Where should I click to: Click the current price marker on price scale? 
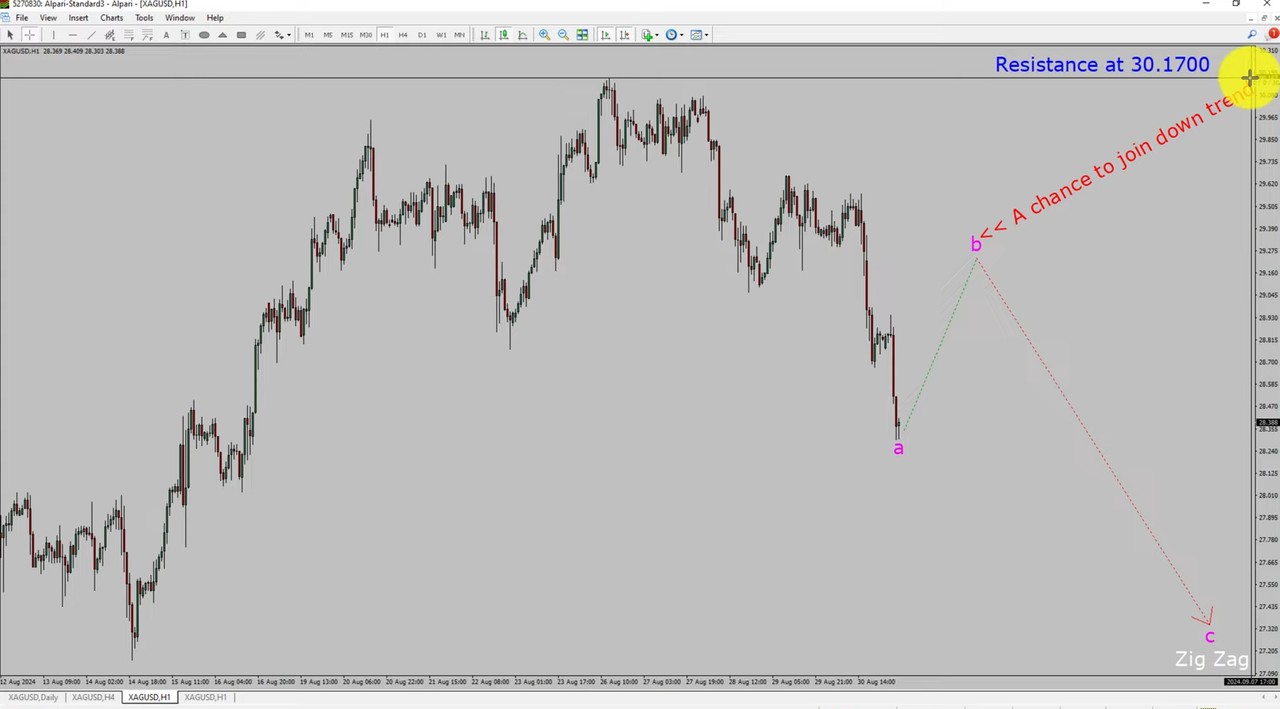click(x=1267, y=423)
